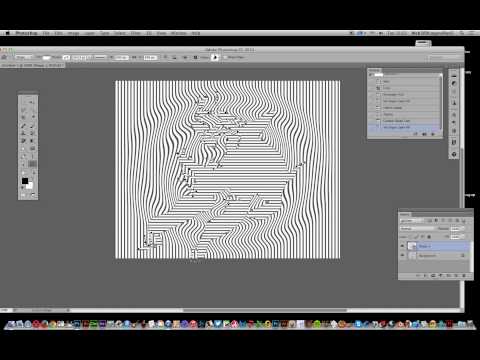The height and width of the screenshot is (360, 480).
Task: Open path alignment dropdown in options bar
Action: click(x=174, y=58)
